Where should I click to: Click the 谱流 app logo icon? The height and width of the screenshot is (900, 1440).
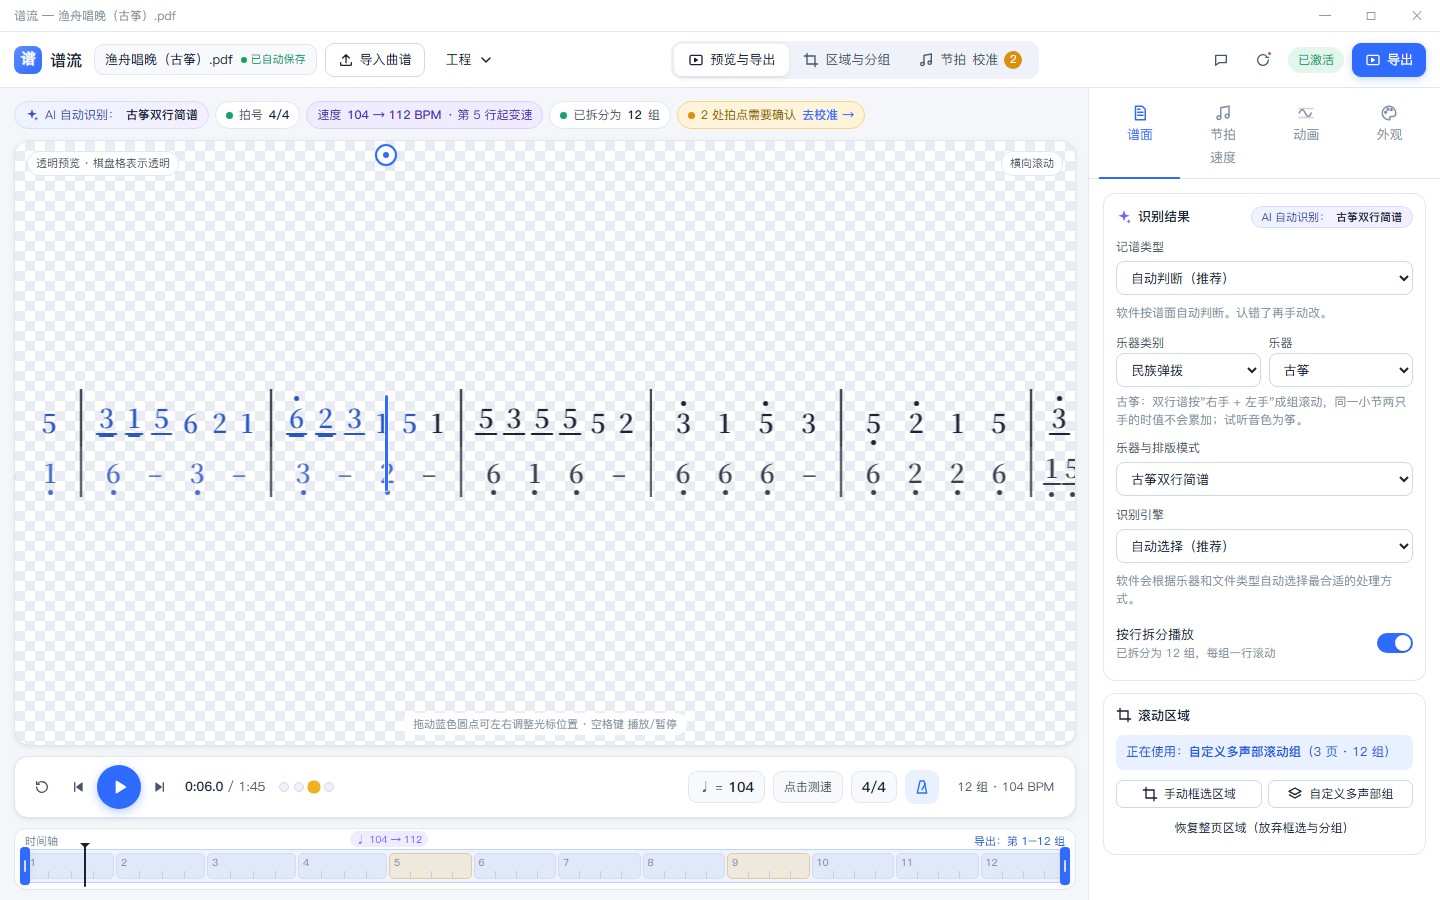coord(28,60)
